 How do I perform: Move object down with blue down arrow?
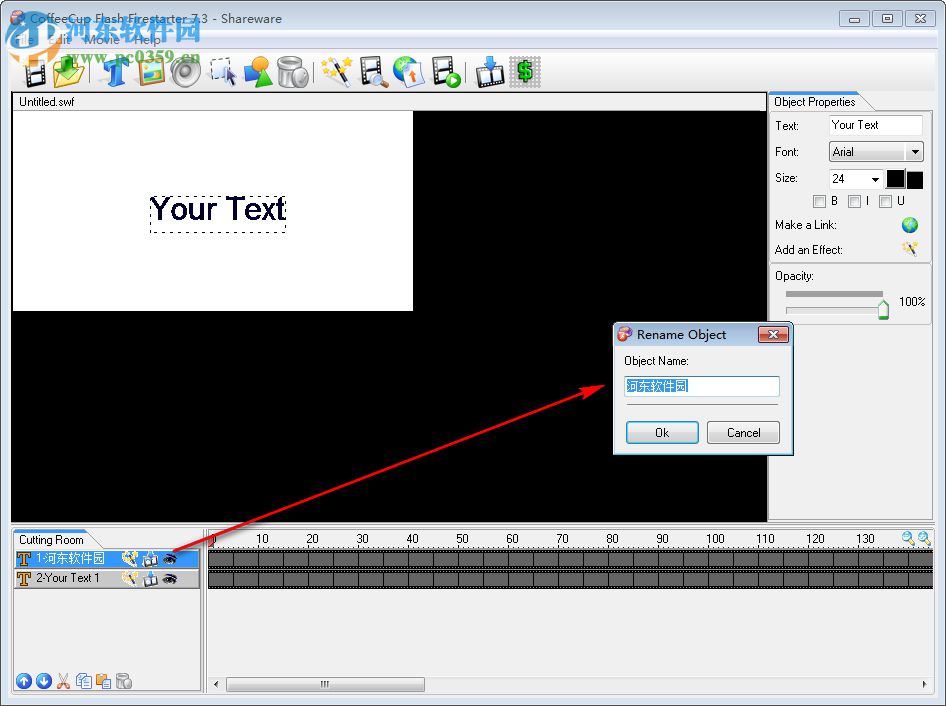(x=43, y=681)
